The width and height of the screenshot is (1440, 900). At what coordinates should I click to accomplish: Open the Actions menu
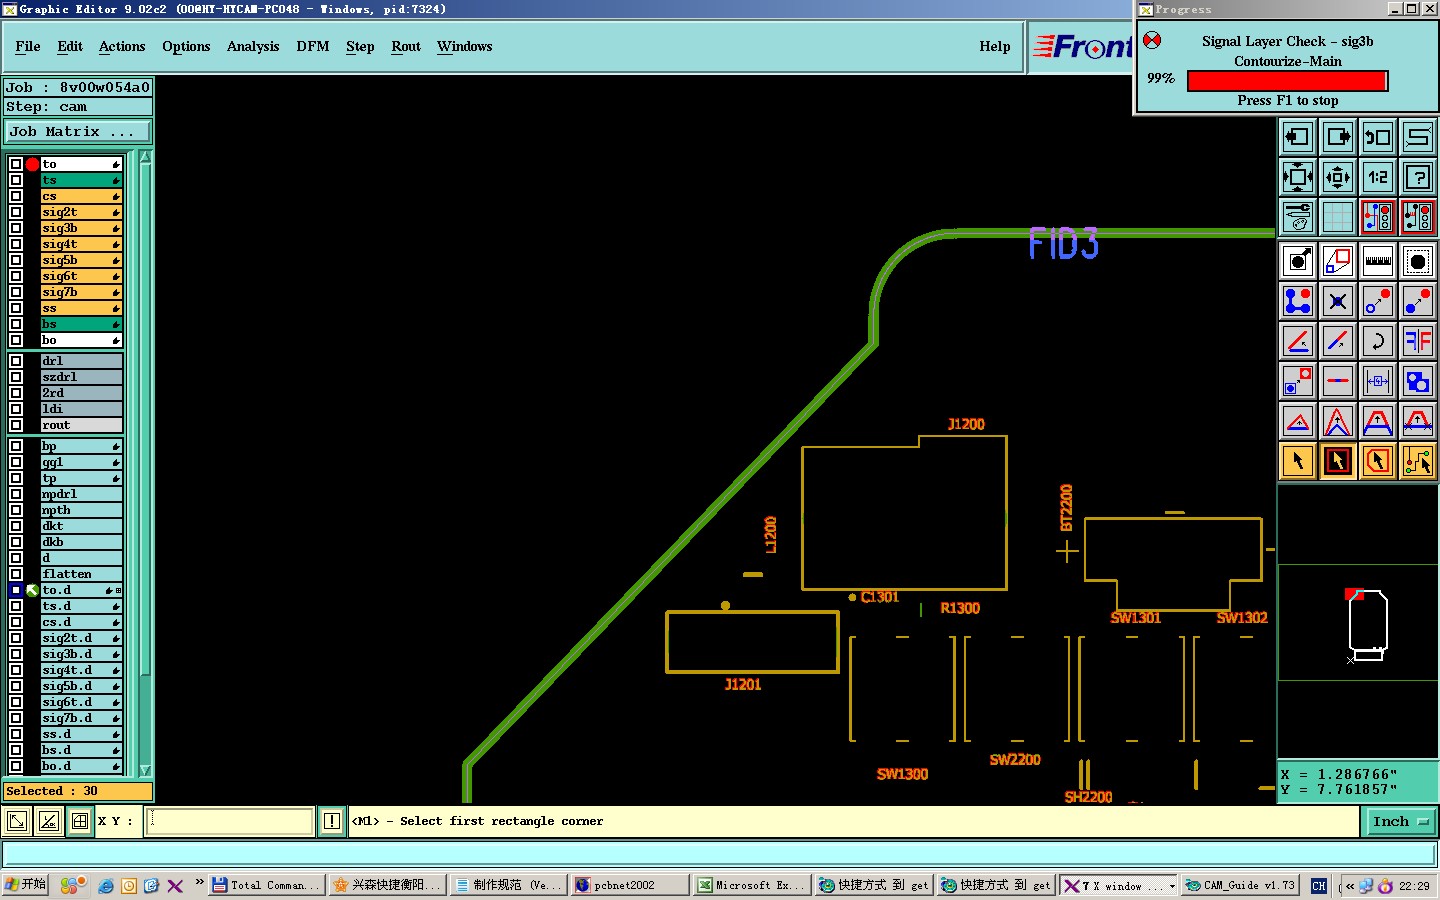click(122, 47)
